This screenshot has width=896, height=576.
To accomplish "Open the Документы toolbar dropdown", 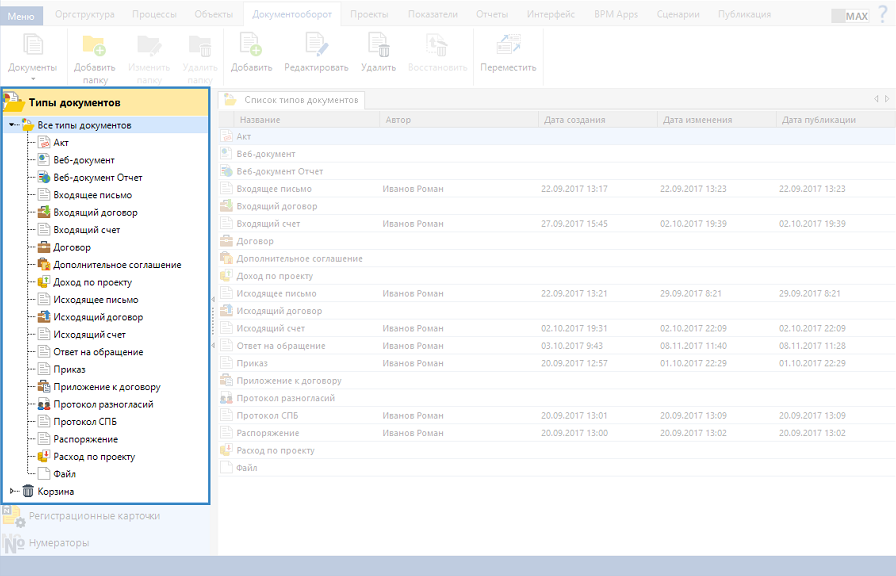I will [32, 78].
